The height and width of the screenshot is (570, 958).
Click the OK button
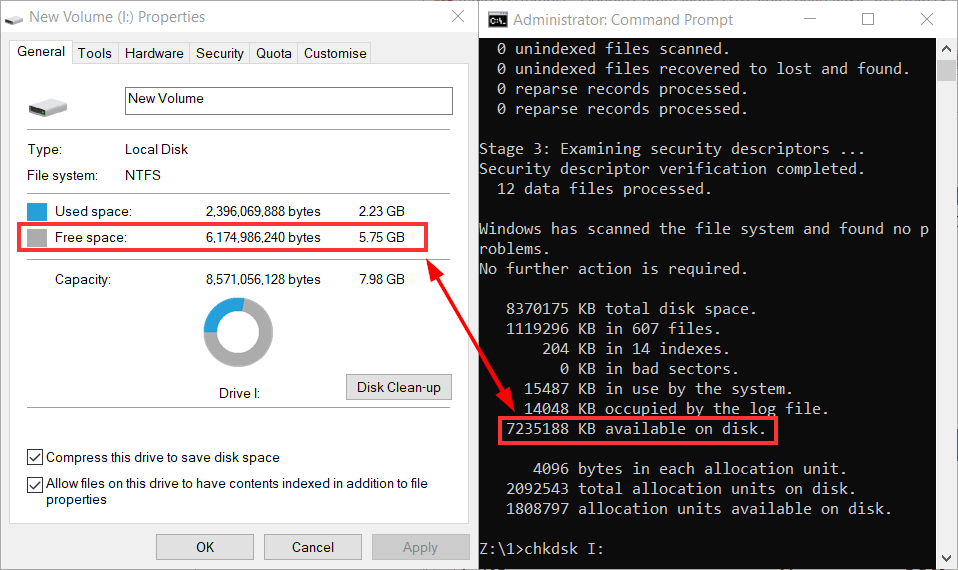[205, 547]
